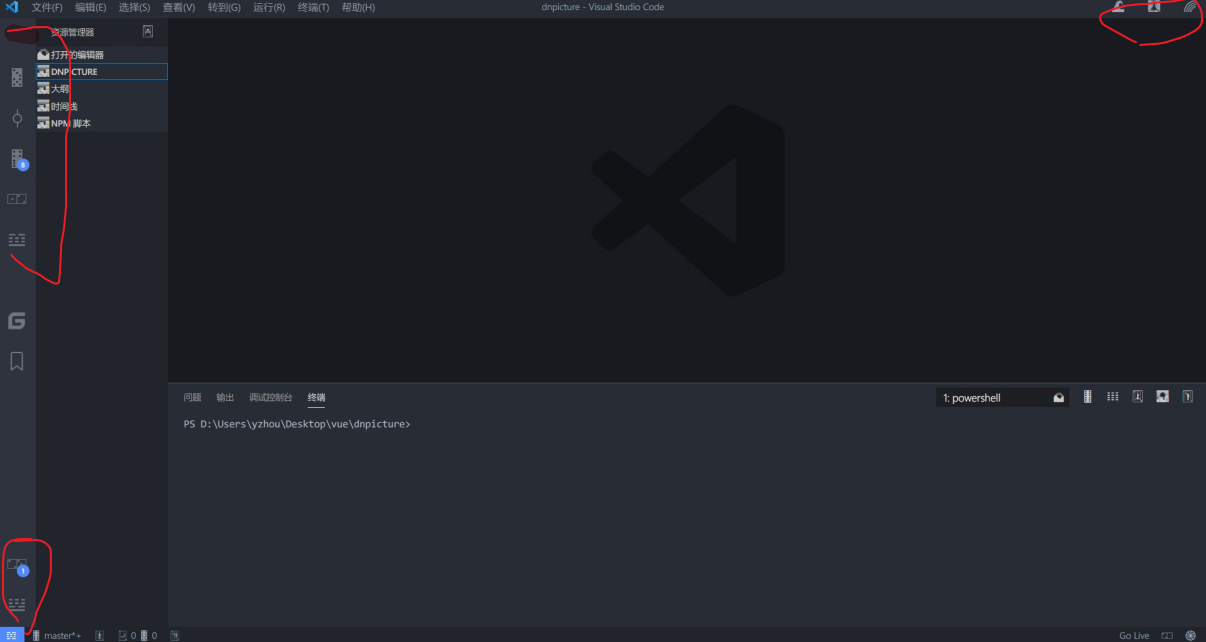Click the status bar icon right of Go Live
This screenshot has width=1206, height=642.
coord(1167,635)
